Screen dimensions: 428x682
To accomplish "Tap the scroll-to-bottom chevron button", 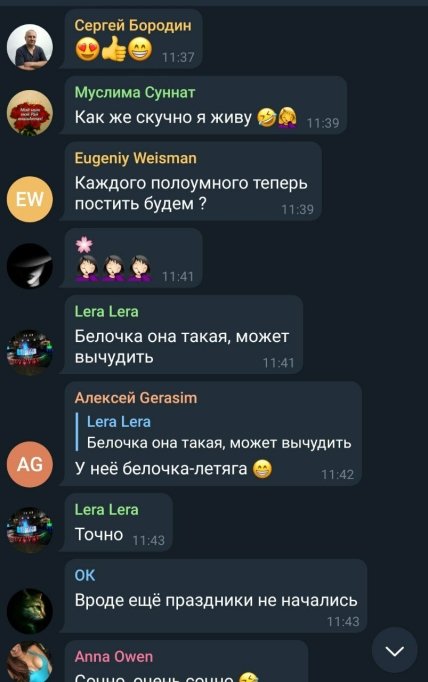I will [x=395, y=650].
